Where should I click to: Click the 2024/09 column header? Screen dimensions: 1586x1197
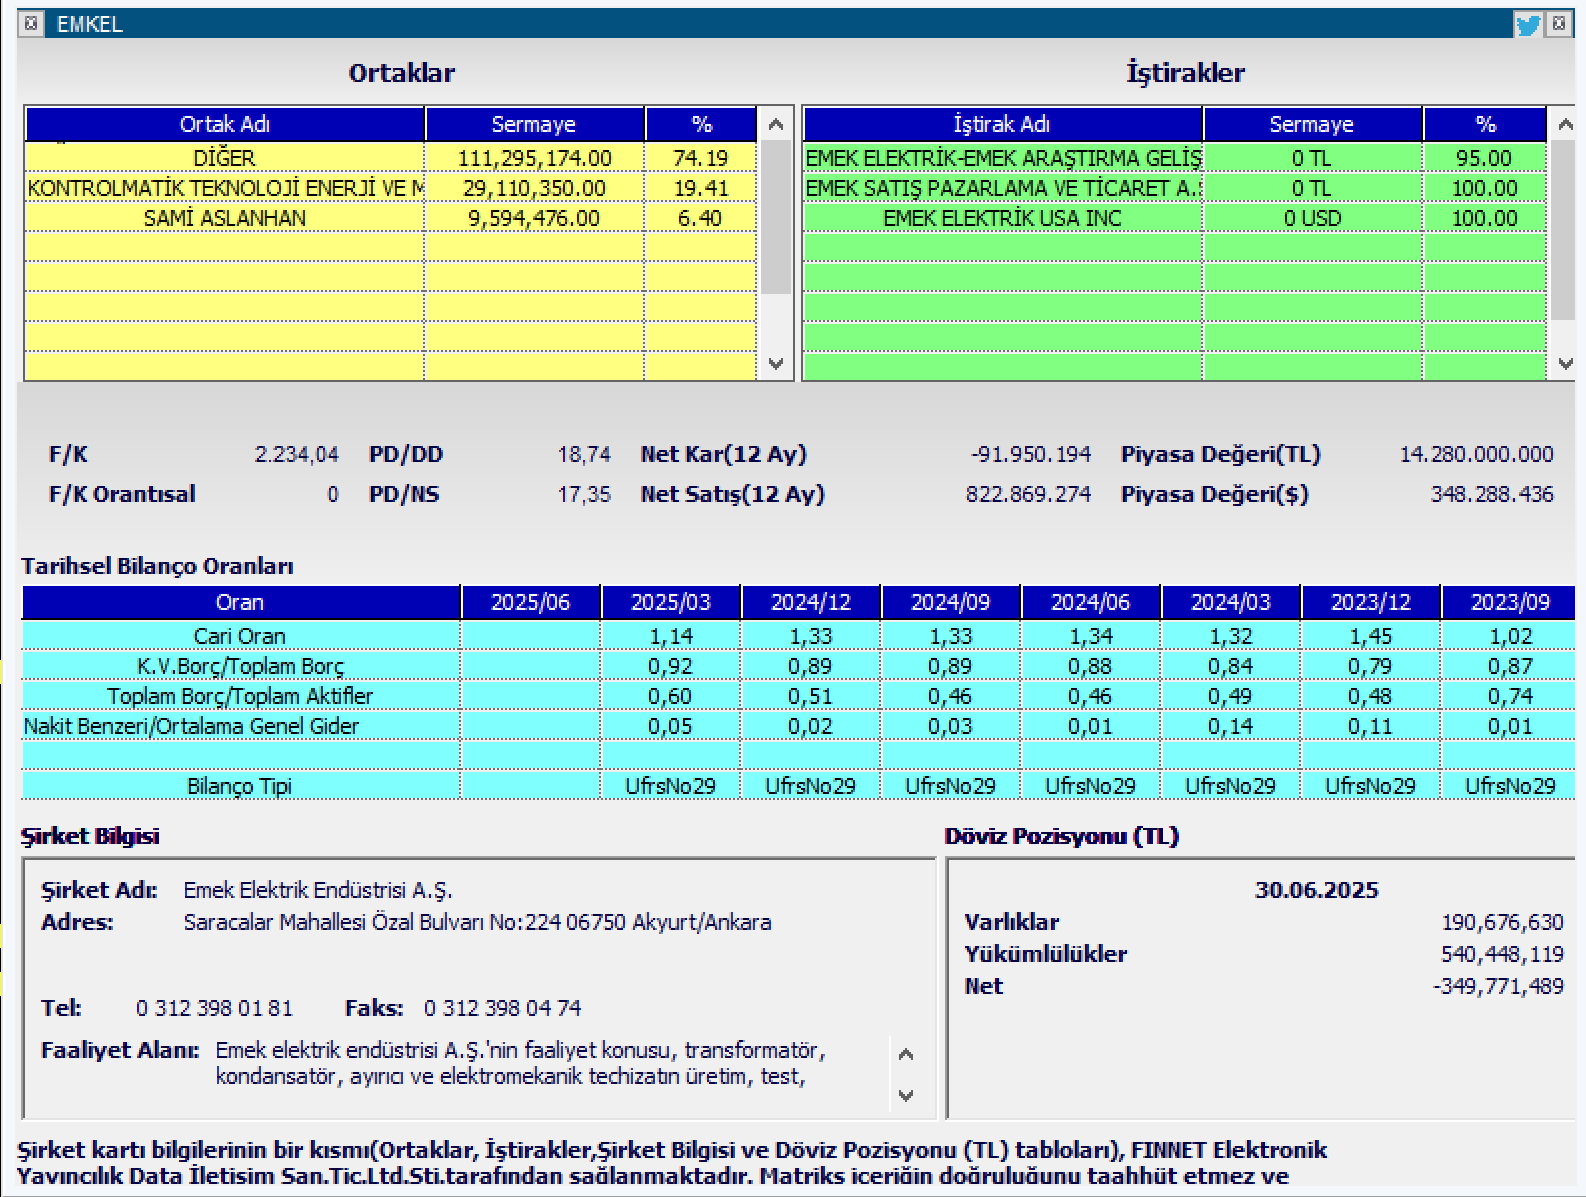(x=950, y=602)
